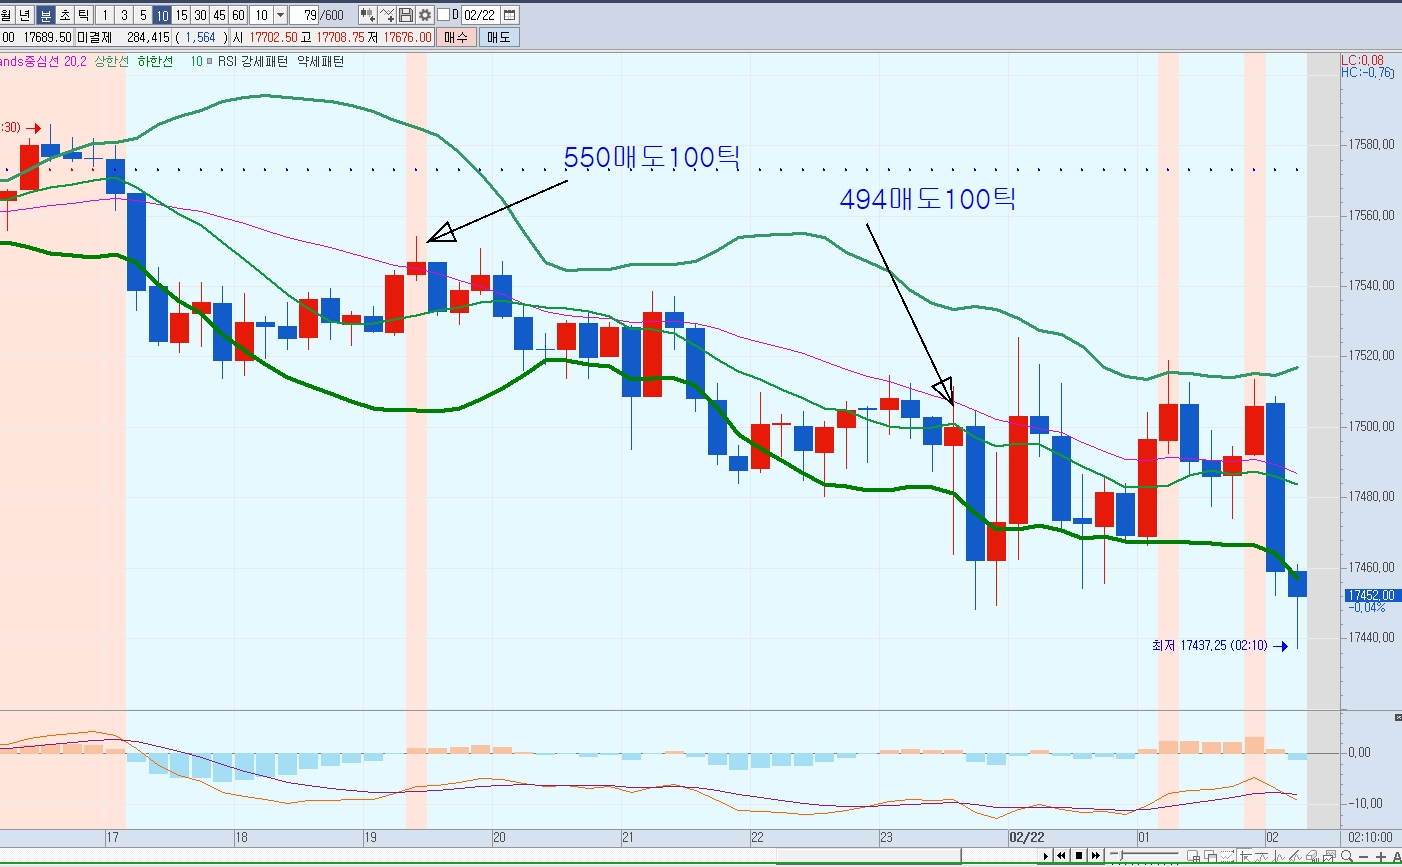Image resolution: width=1402 pixels, height=867 pixels.
Task: Click the RSI indicator legend label
Action: pos(227,61)
